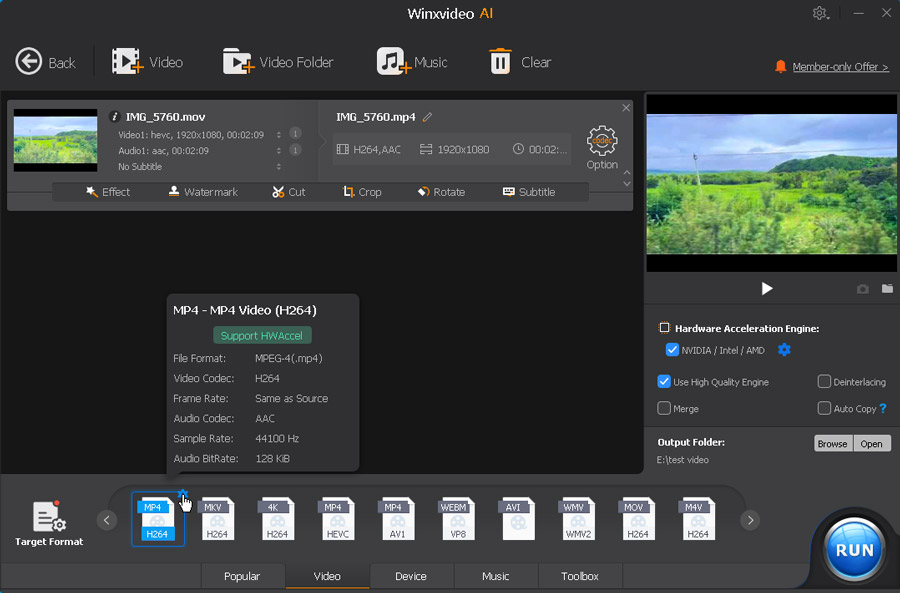This screenshot has height=593, width=900.
Task: Expand the Video1 track selector
Action: (279, 135)
